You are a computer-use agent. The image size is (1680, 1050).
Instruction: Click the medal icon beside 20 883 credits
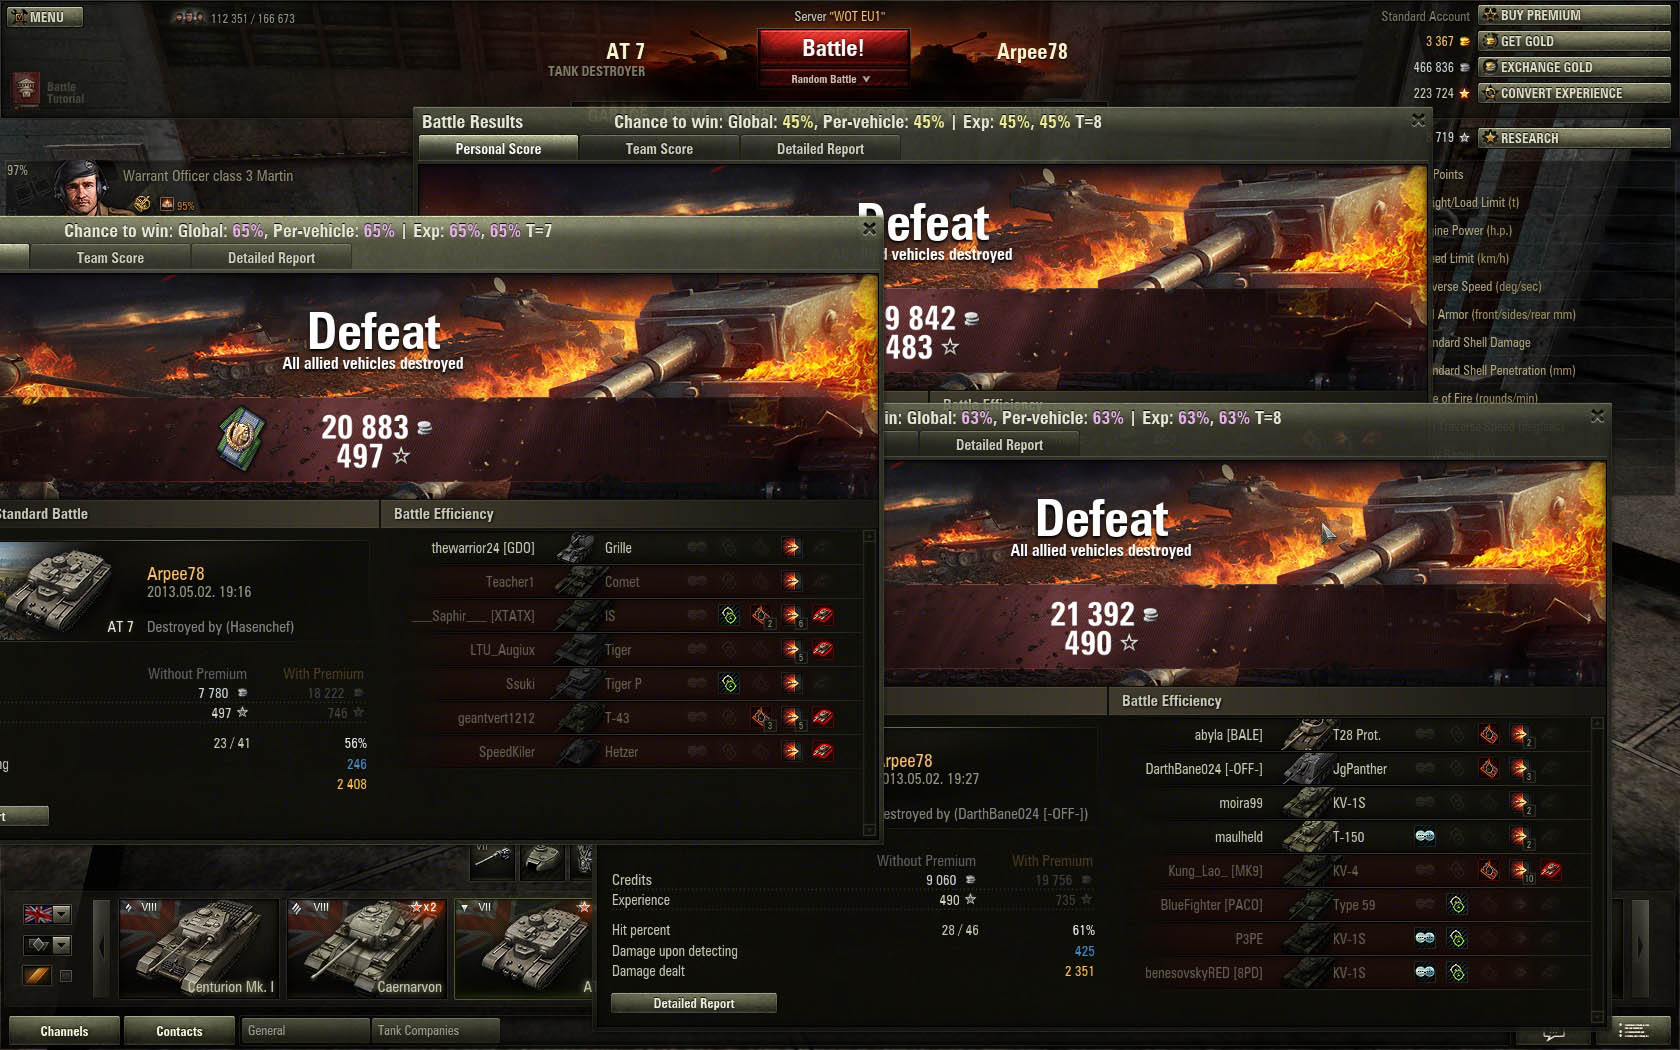pyautogui.click(x=241, y=437)
